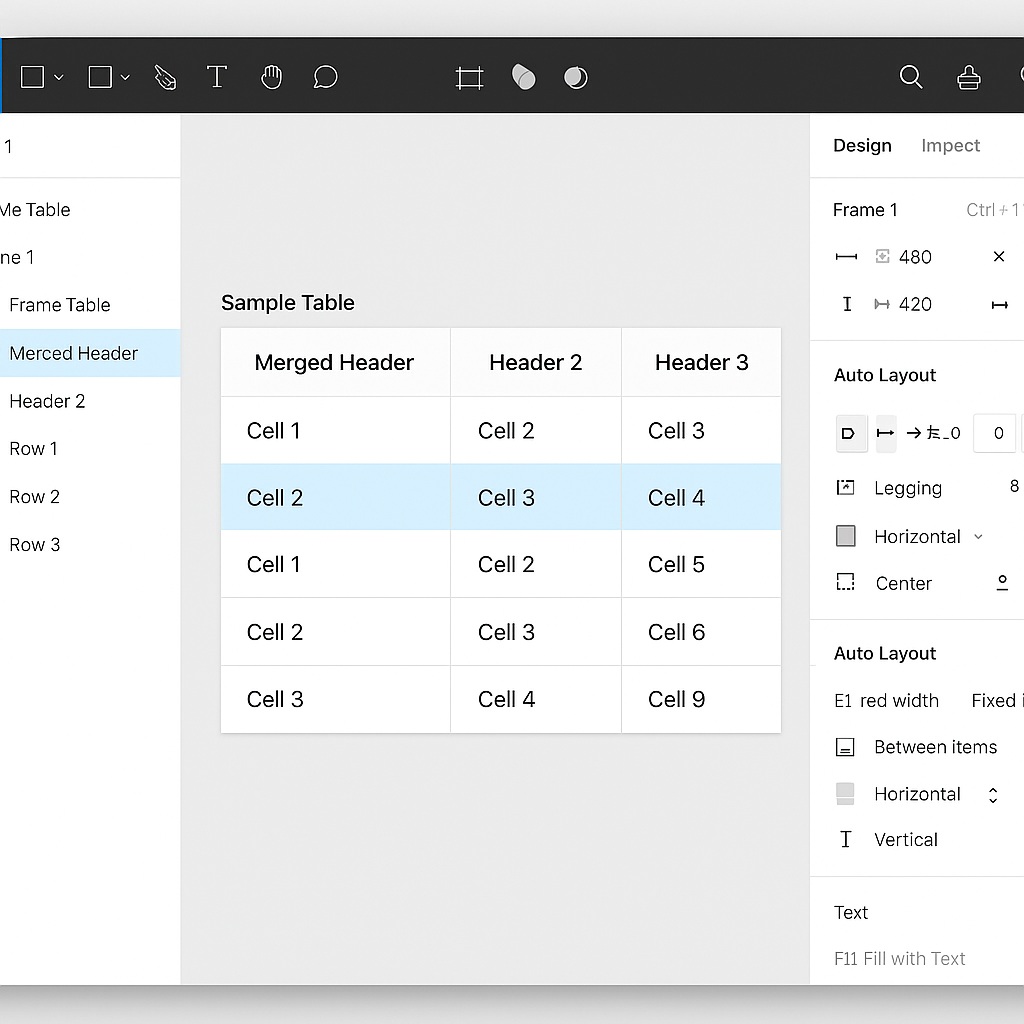This screenshot has height=1024, width=1024.
Task: Click the contrast circle icon in toolbar
Action: [x=576, y=76]
